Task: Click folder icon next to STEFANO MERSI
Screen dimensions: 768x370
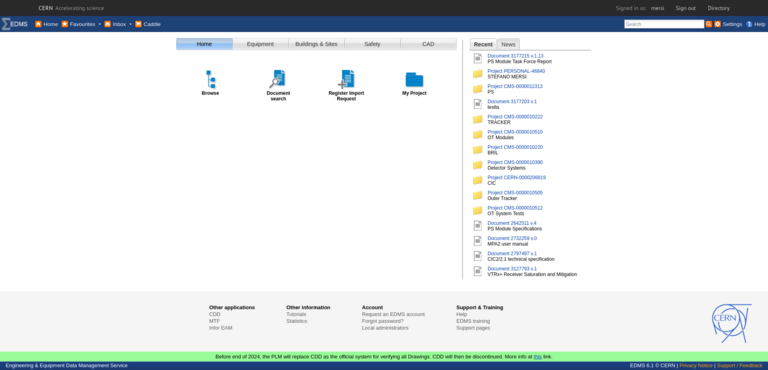Action: pyautogui.click(x=478, y=74)
